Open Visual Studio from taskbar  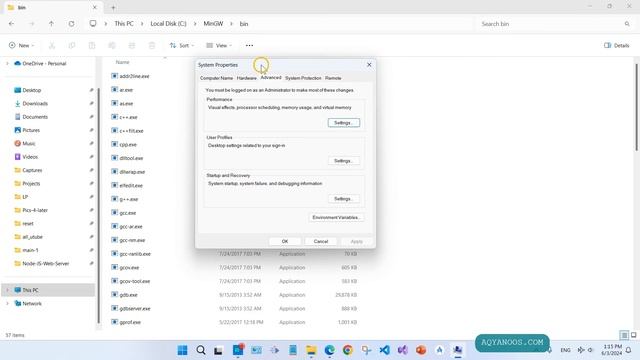pos(402,350)
